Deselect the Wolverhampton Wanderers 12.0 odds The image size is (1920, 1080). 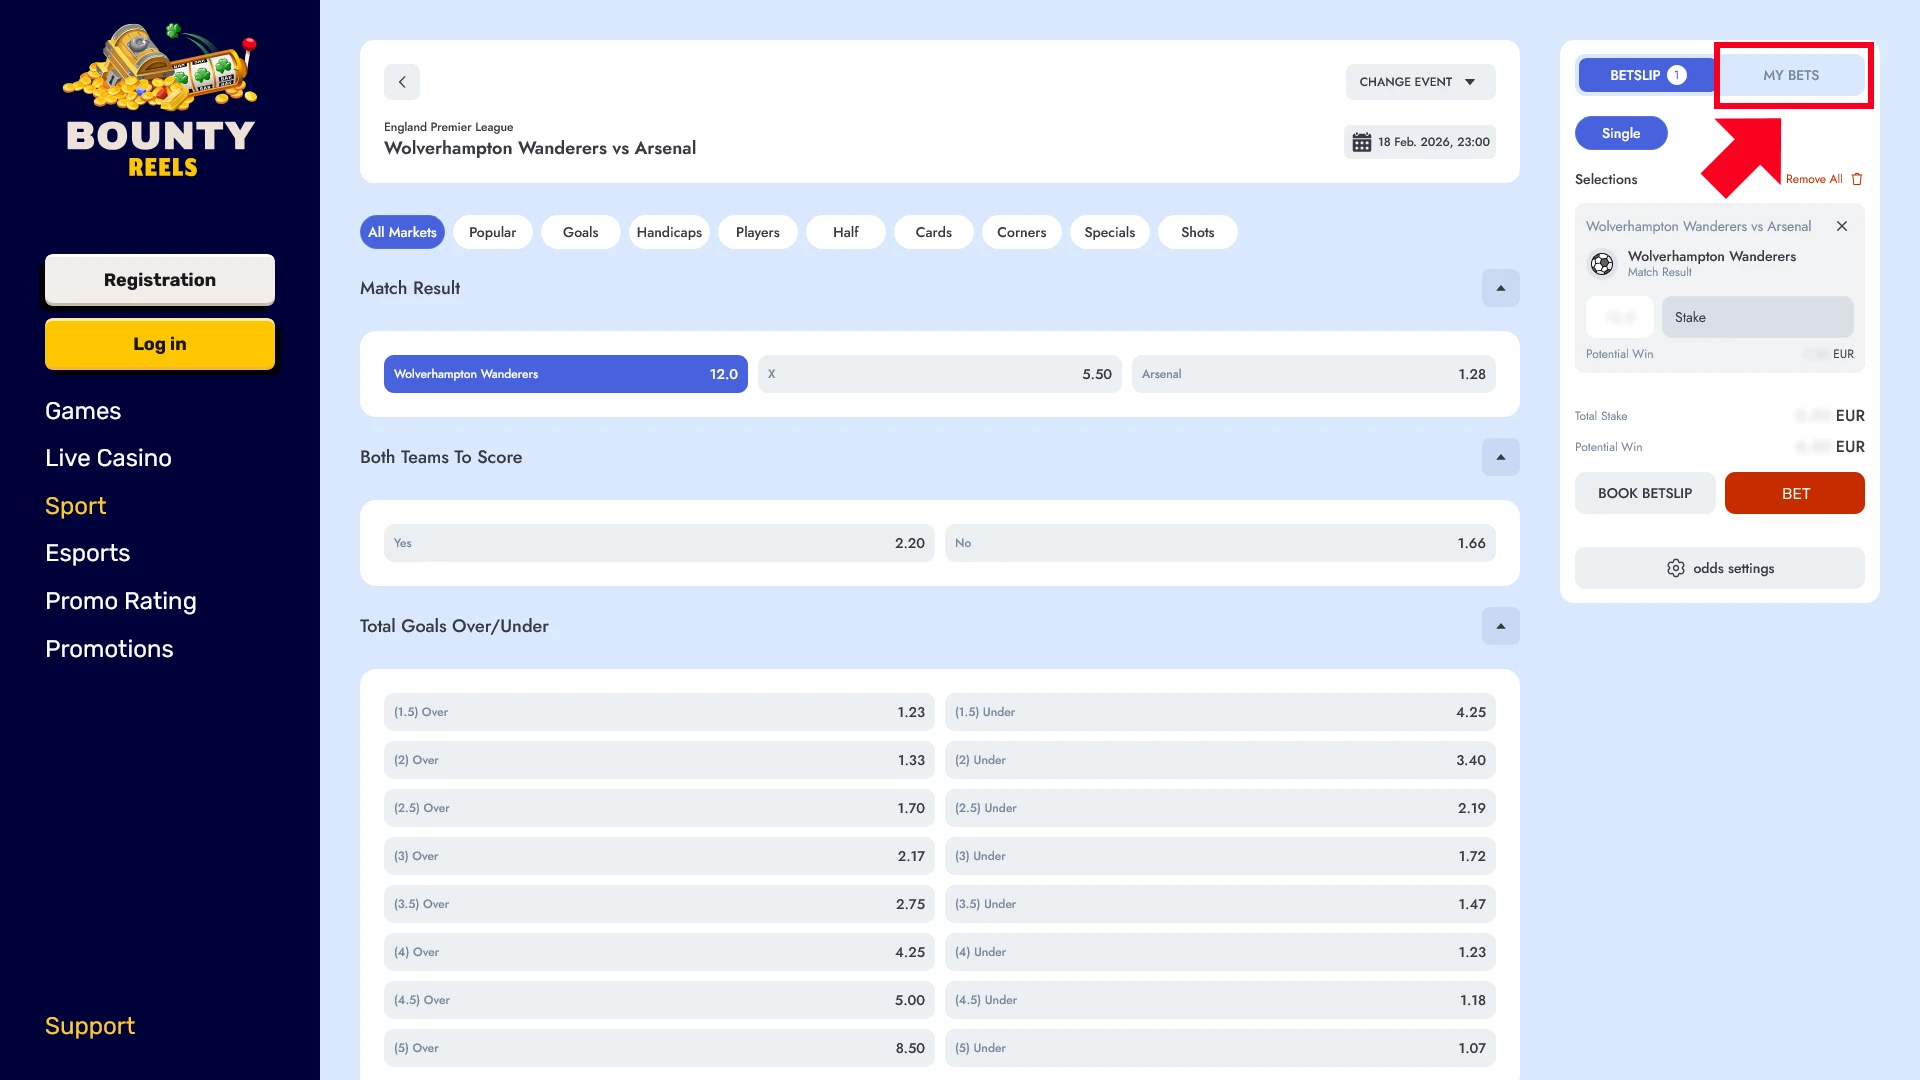coord(565,373)
